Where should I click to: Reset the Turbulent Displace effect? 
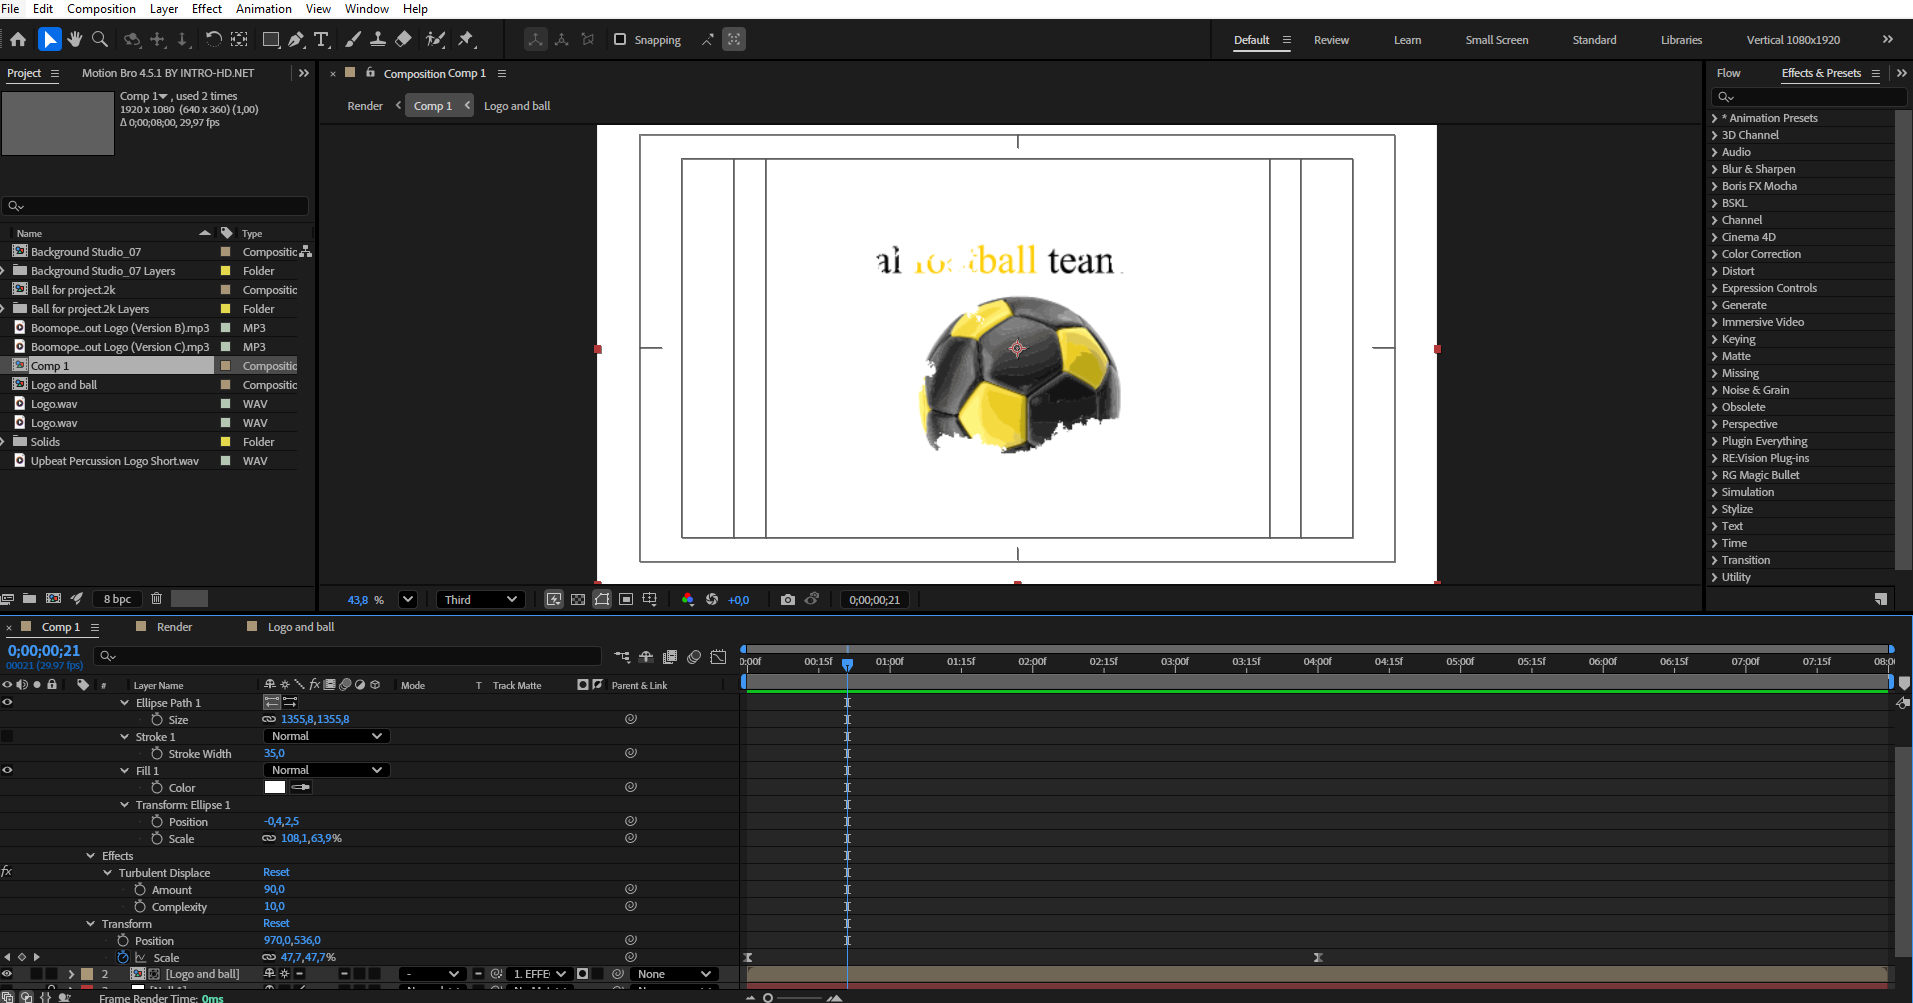pos(276,873)
